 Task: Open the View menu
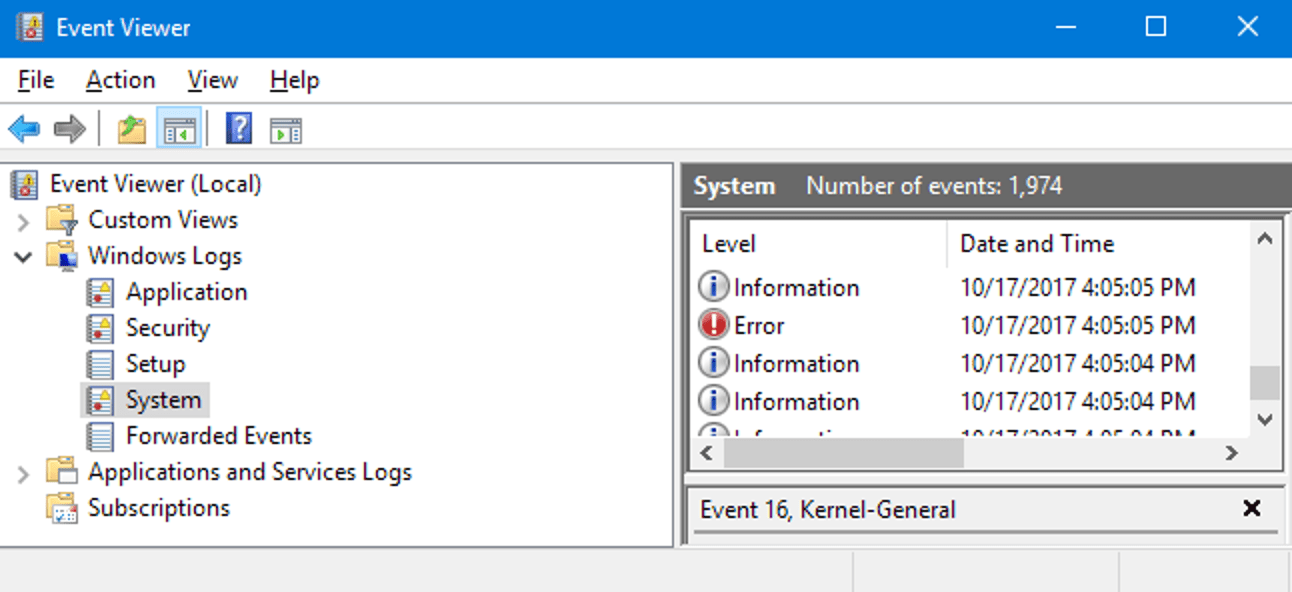tap(212, 79)
